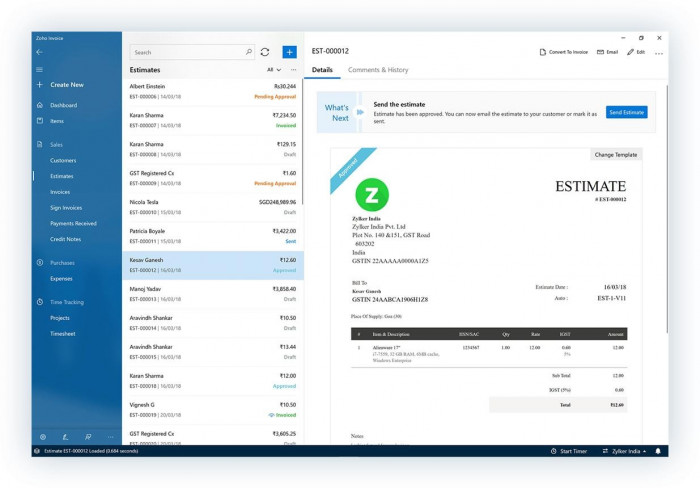Switch to the Details tab
Screen dimensions: 700x488
(322, 70)
